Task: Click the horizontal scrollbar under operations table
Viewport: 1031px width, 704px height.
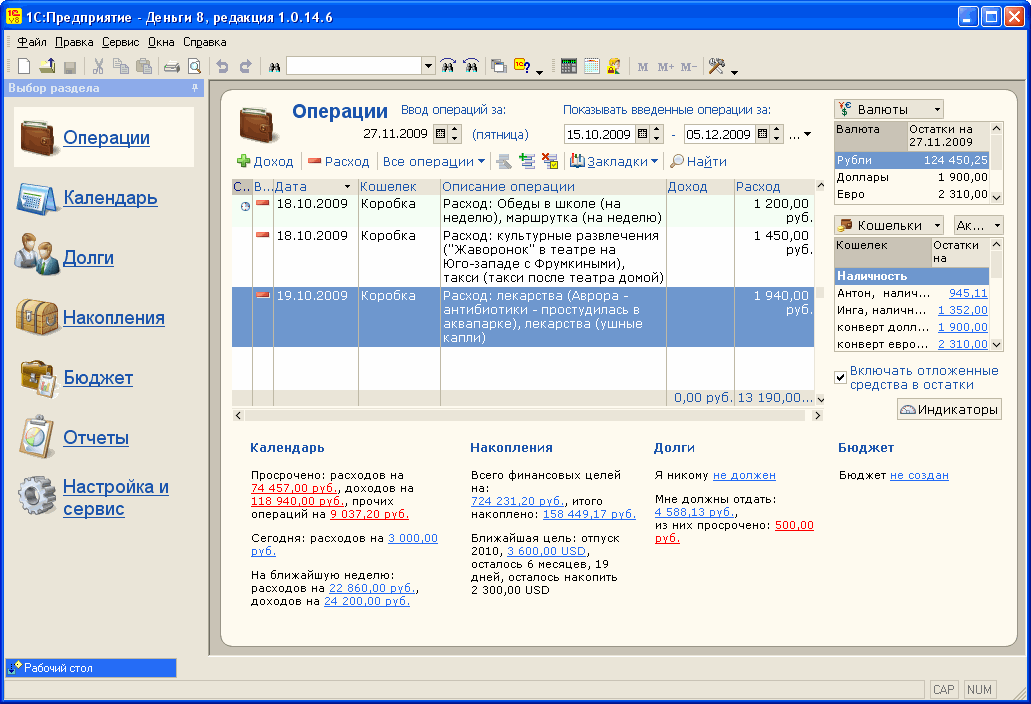Action: [x=528, y=415]
